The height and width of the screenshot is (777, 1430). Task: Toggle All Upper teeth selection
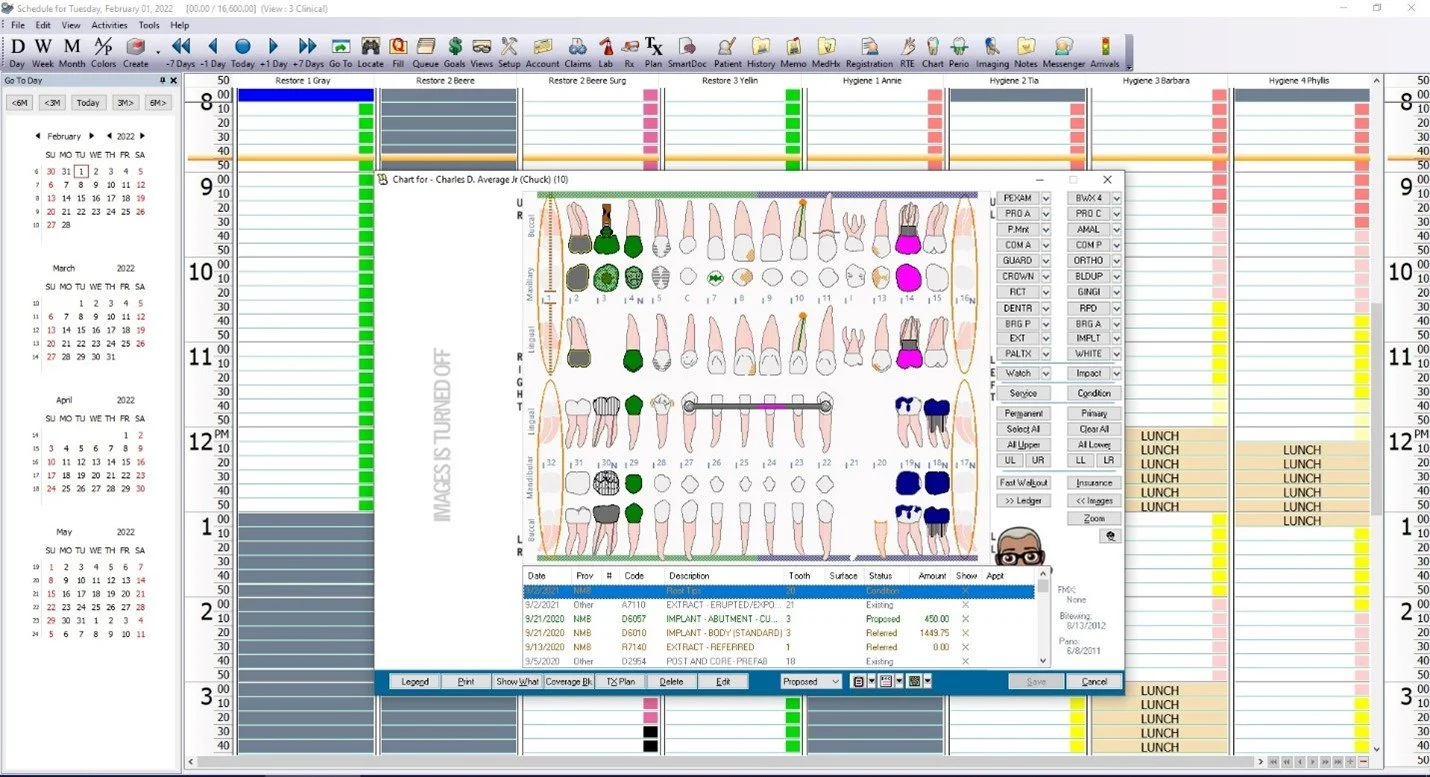(1022, 444)
